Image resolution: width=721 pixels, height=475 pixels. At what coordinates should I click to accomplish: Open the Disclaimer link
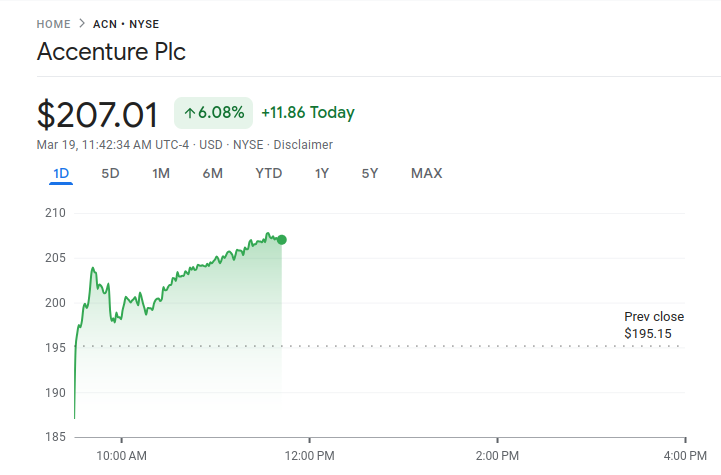tap(303, 145)
